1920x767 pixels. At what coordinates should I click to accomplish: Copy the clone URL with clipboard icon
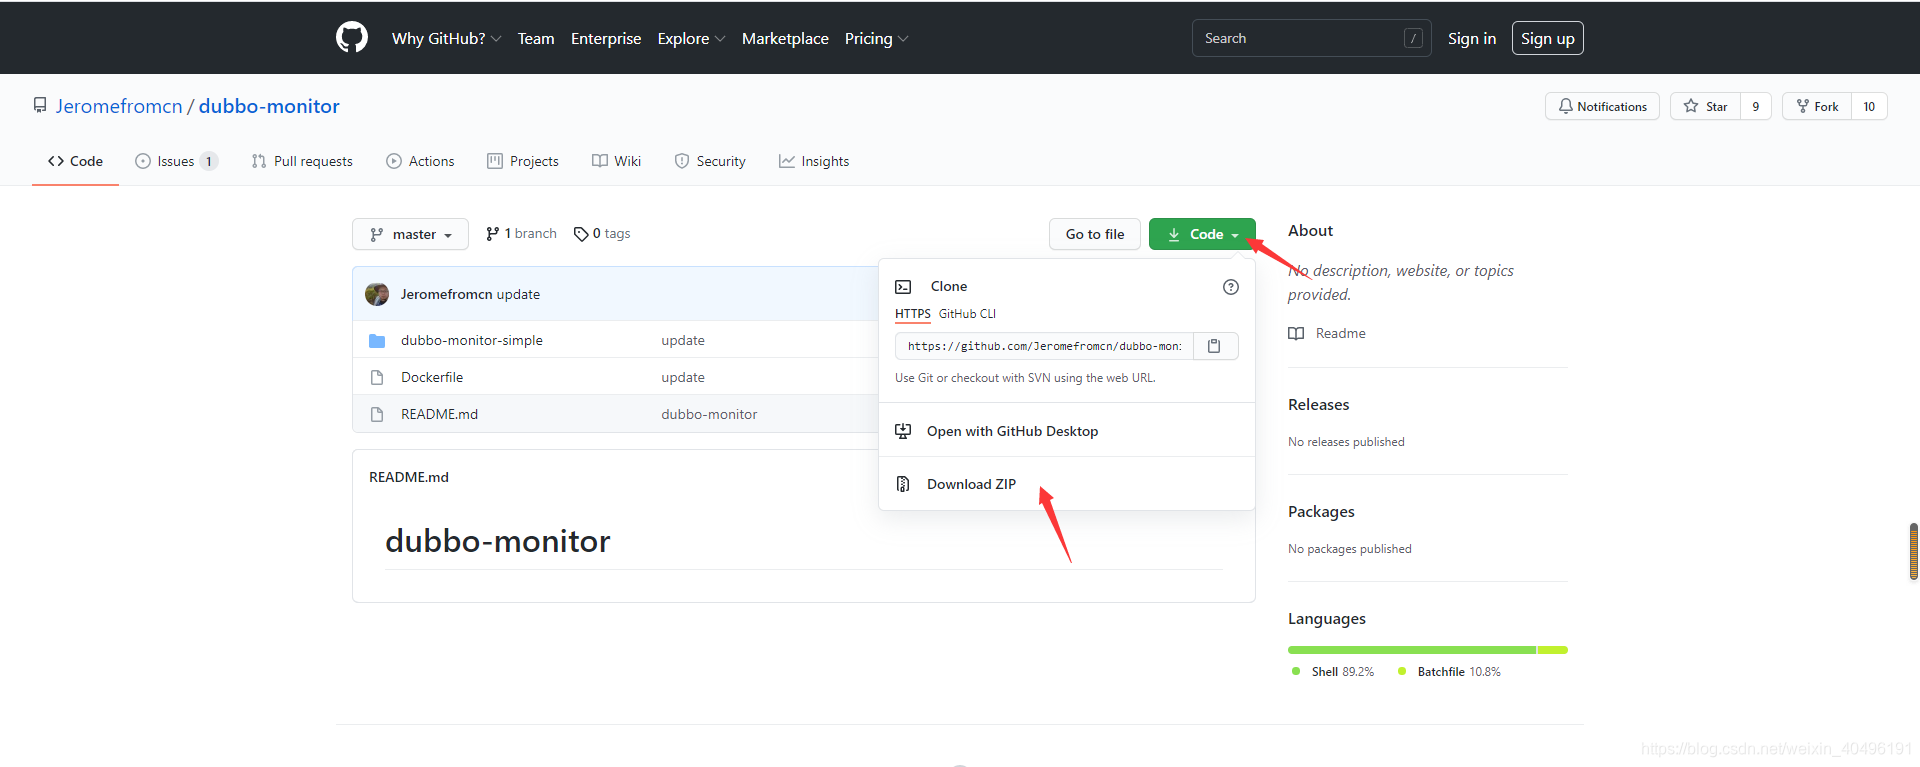(1215, 346)
